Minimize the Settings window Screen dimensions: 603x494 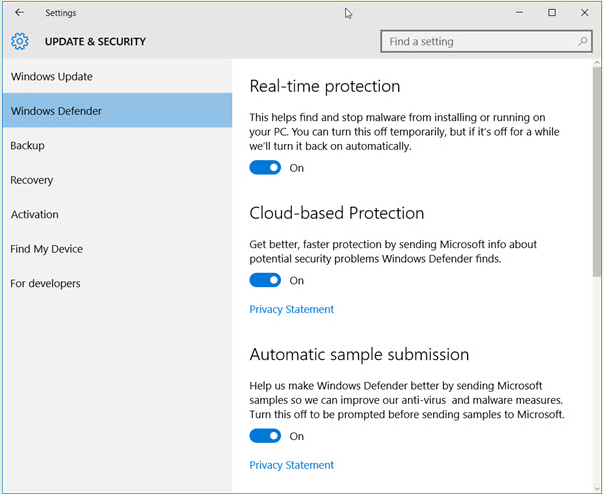pos(520,13)
